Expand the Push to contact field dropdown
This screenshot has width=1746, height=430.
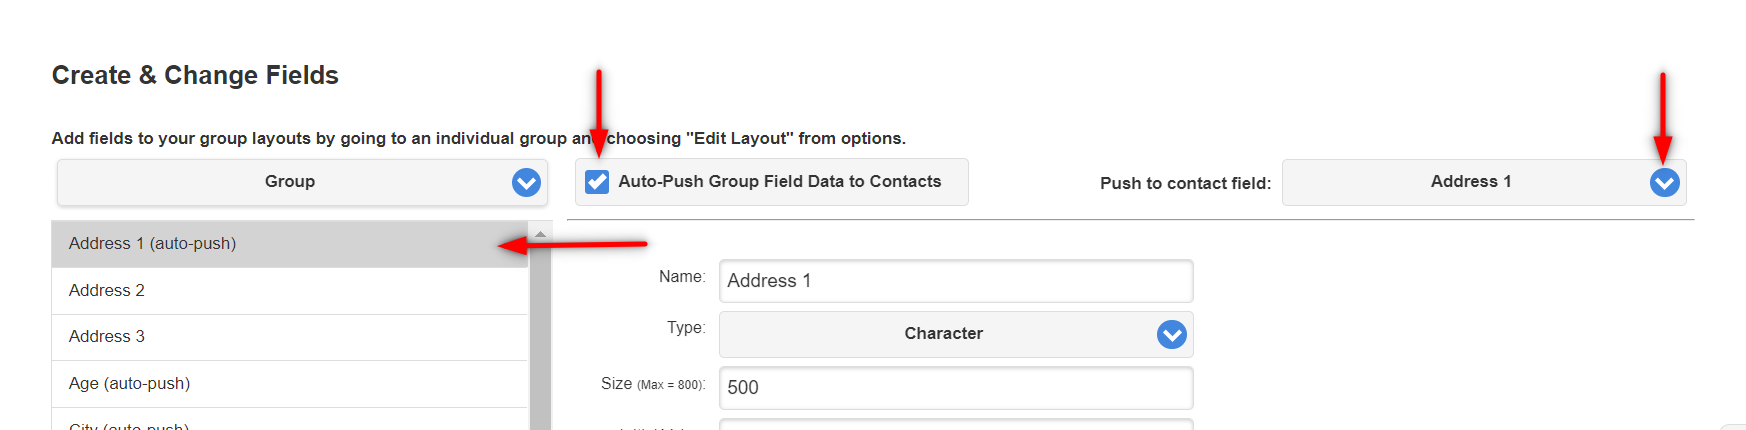(1484, 183)
